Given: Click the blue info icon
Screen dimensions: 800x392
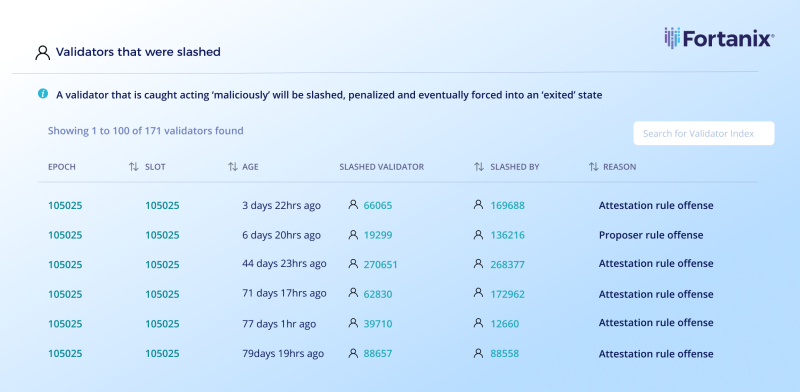Looking at the screenshot, I should coord(43,93).
